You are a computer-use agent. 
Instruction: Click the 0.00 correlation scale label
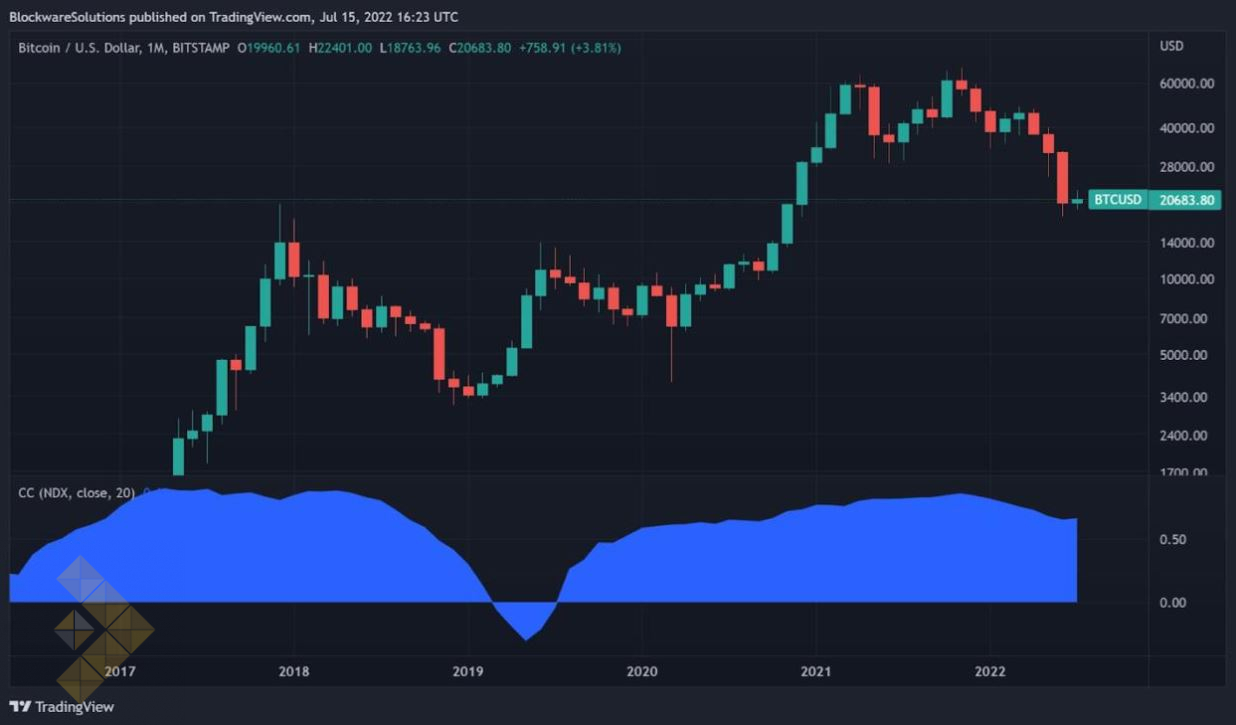(1172, 602)
